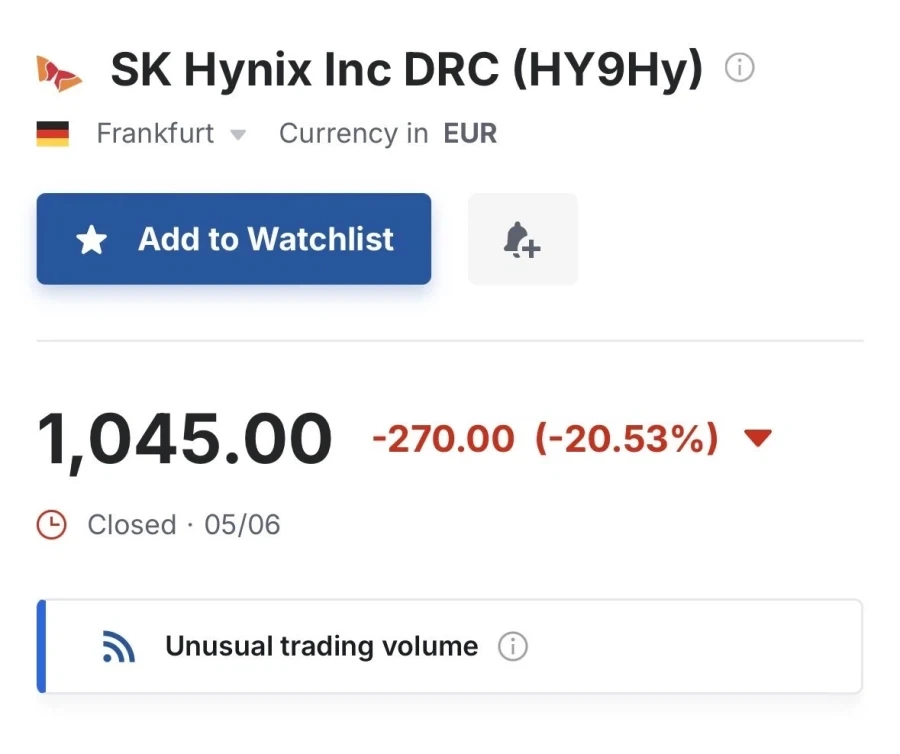
Task: Select the Frankfurt exchange label
Action: (x=155, y=133)
